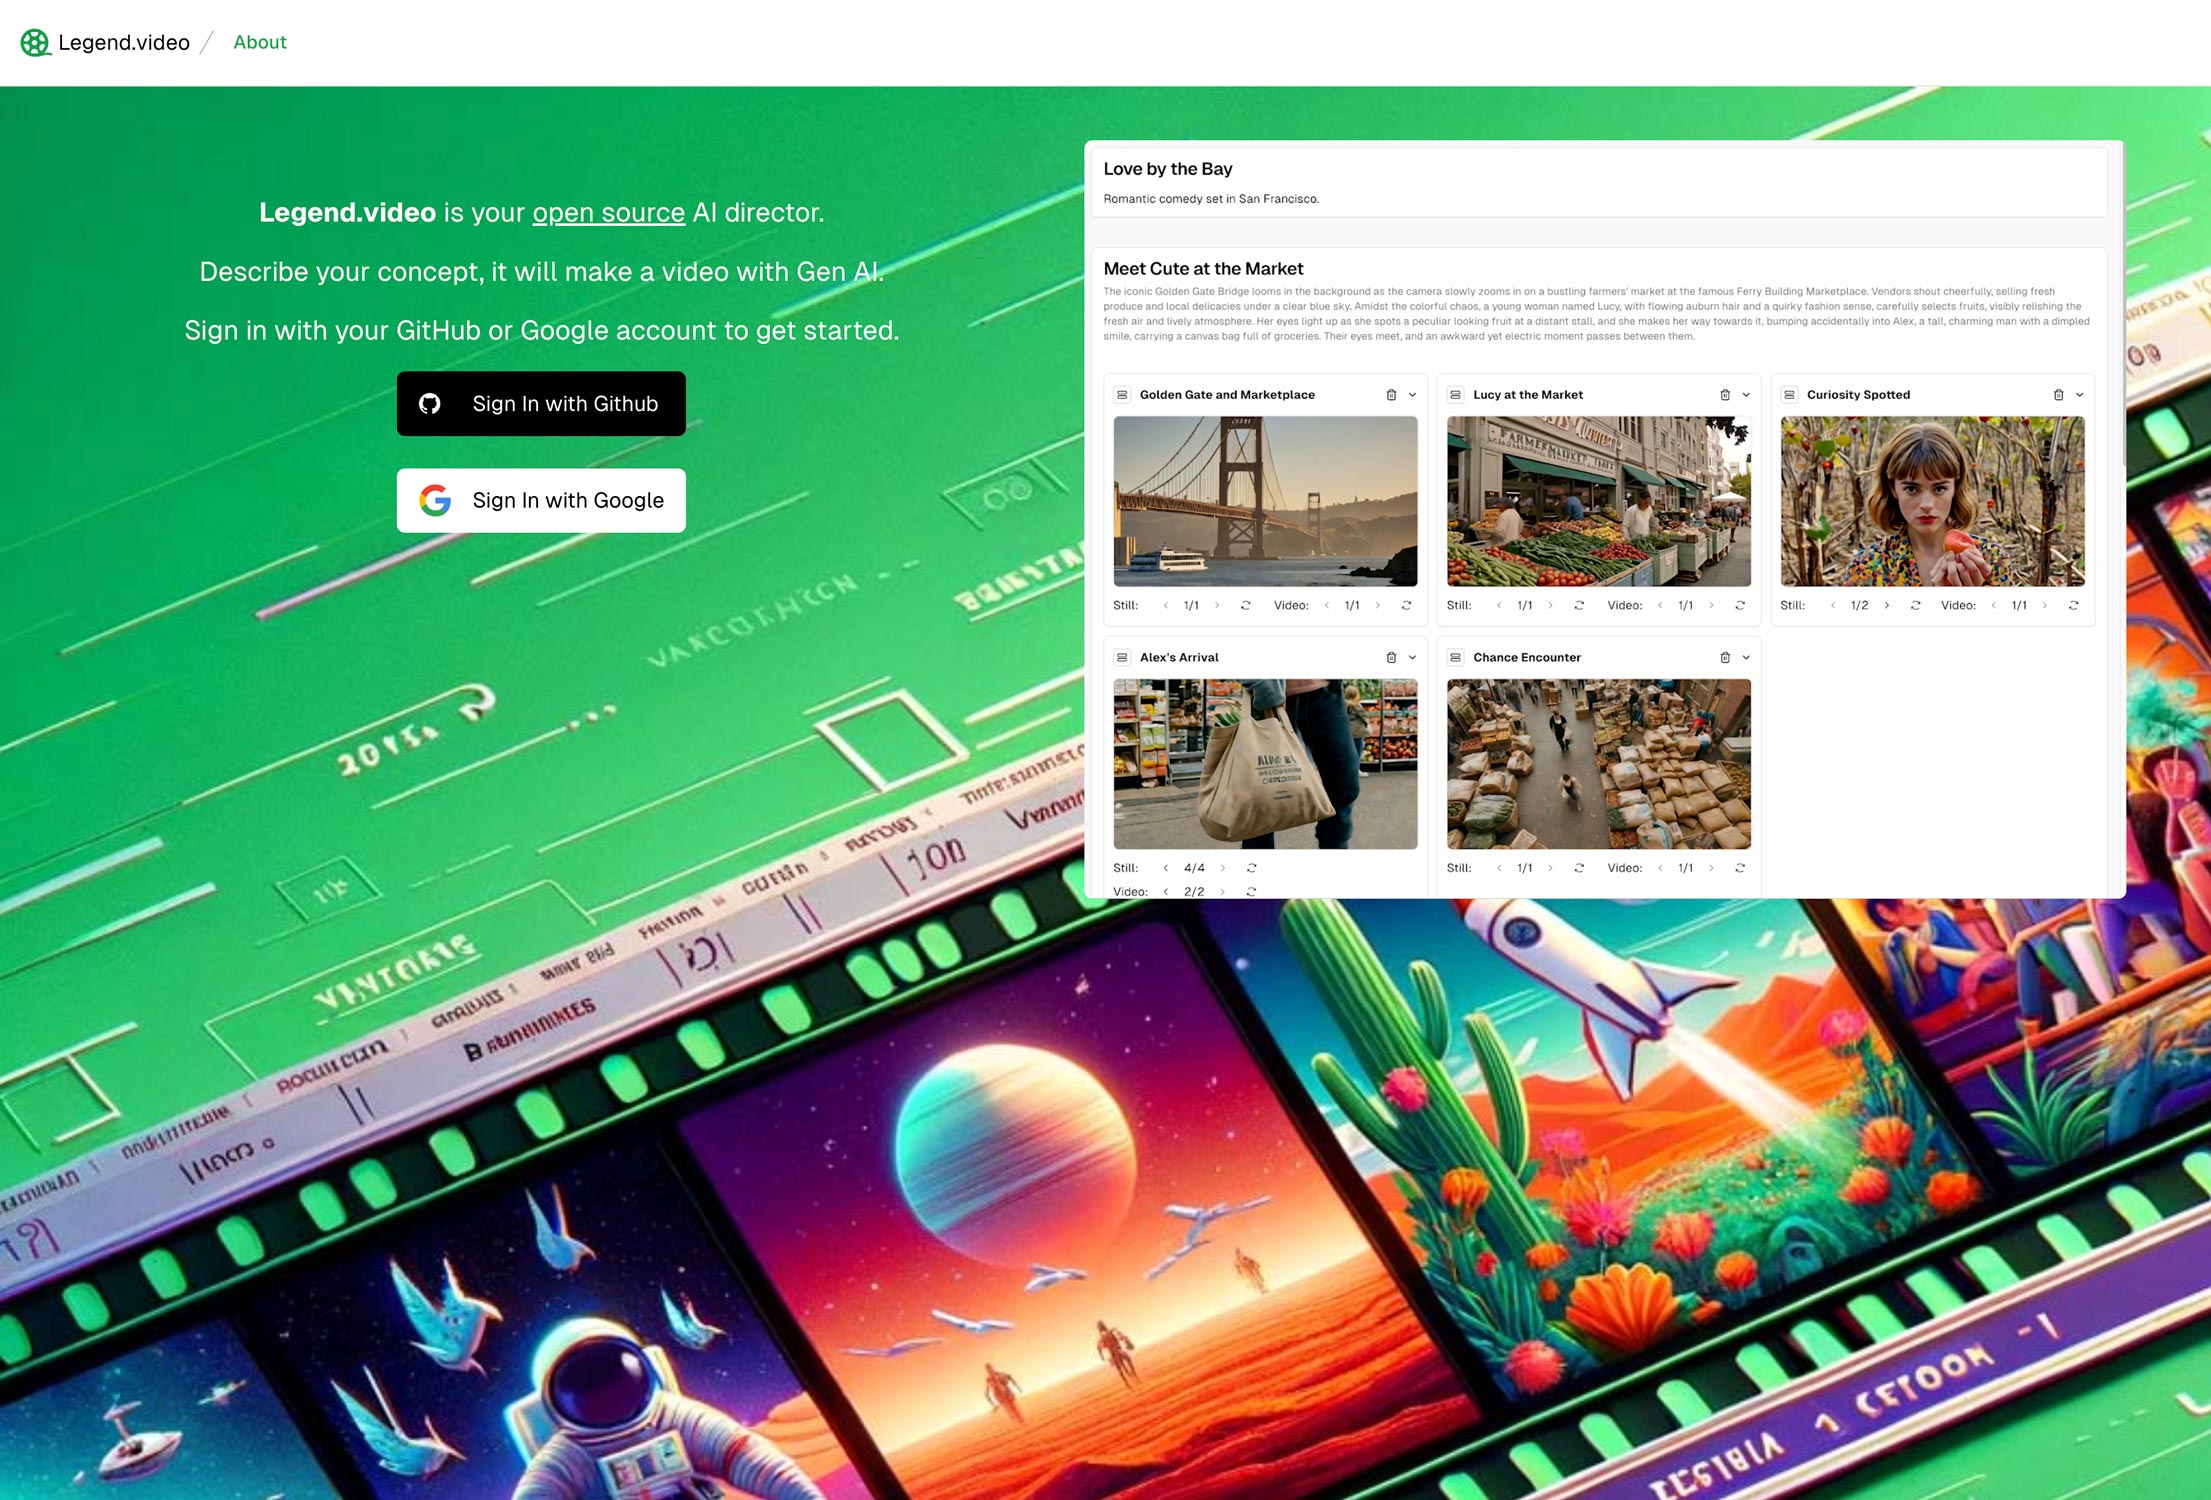Expand the Chance Encounter card menu
The height and width of the screenshot is (1500, 2211).
1746,657
